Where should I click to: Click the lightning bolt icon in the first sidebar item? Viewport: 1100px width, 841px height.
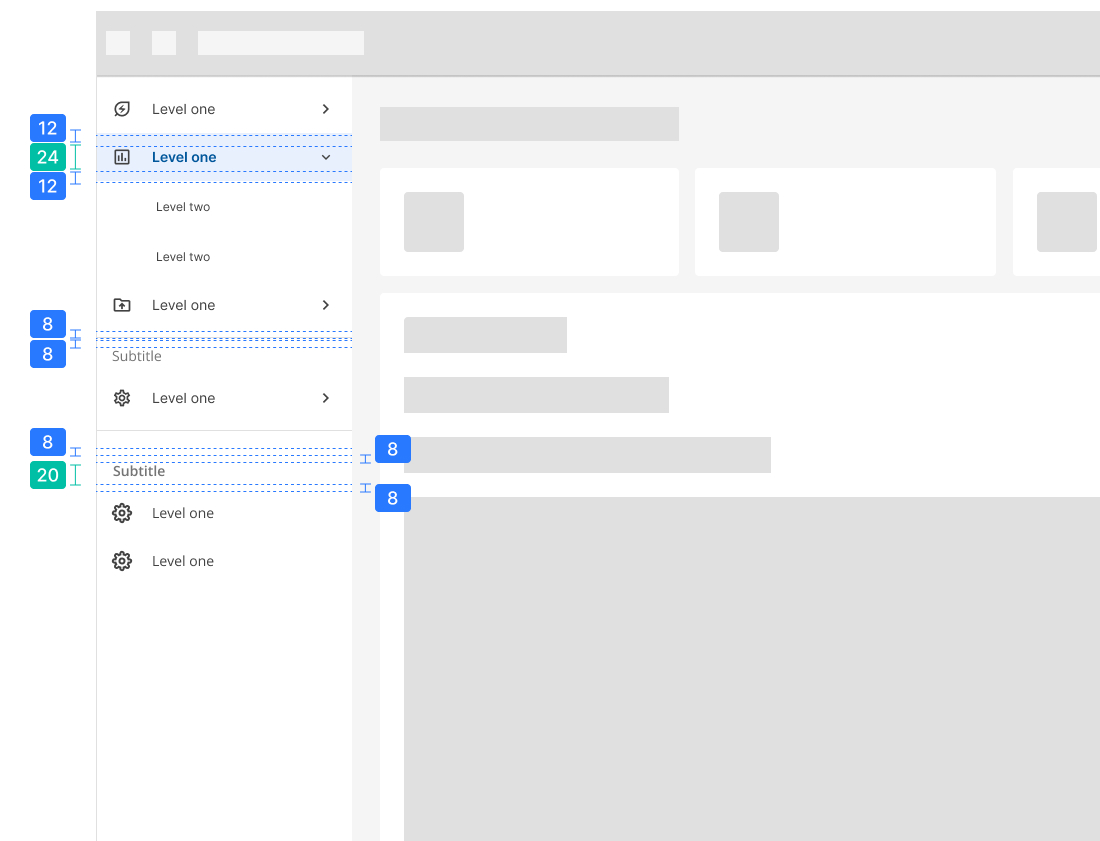point(122,109)
